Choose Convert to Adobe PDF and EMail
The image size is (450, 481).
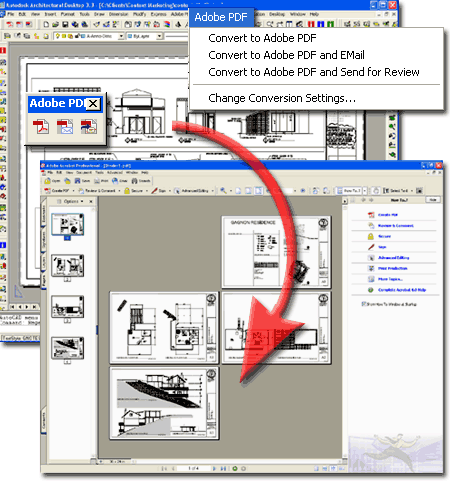[x=286, y=55]
